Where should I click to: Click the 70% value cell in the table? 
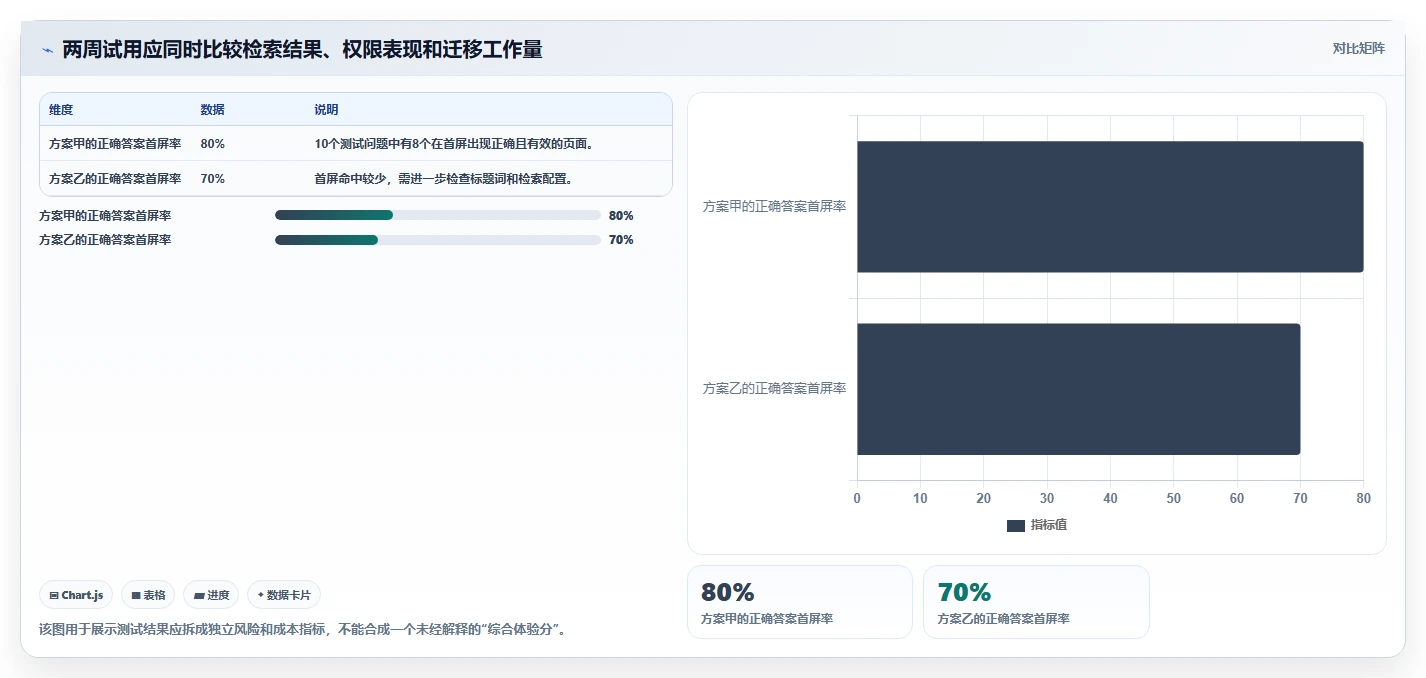[x=213, y=179]
